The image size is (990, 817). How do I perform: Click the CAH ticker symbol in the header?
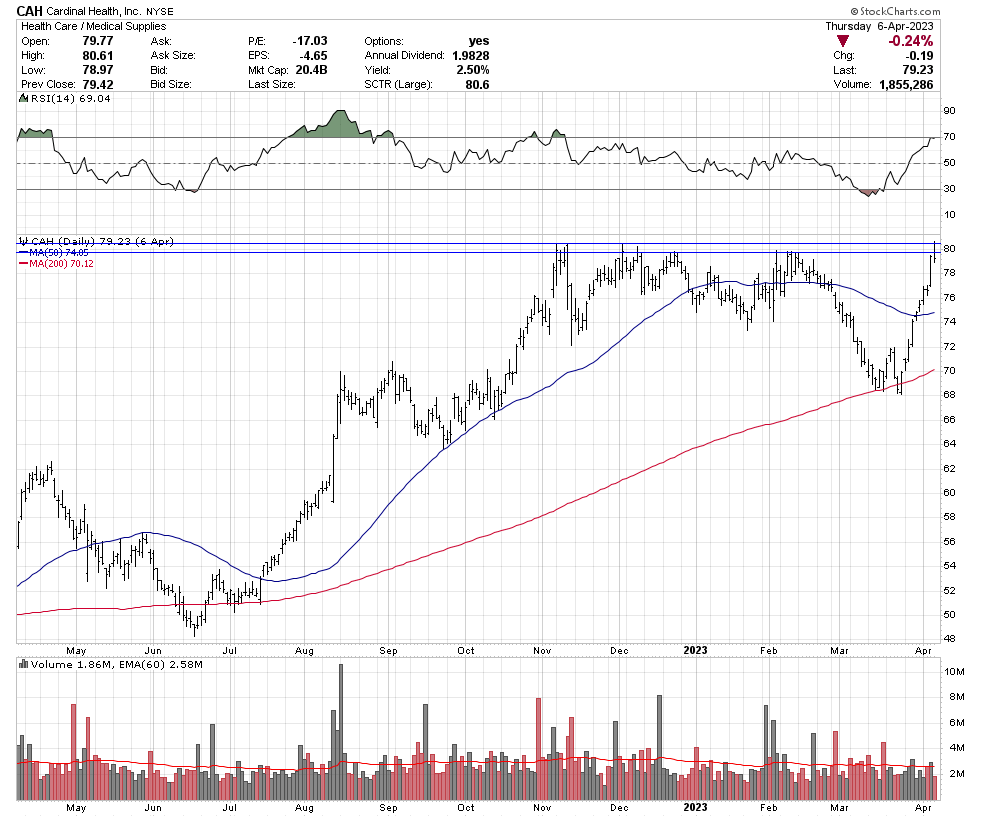click(x=30, y=11)
